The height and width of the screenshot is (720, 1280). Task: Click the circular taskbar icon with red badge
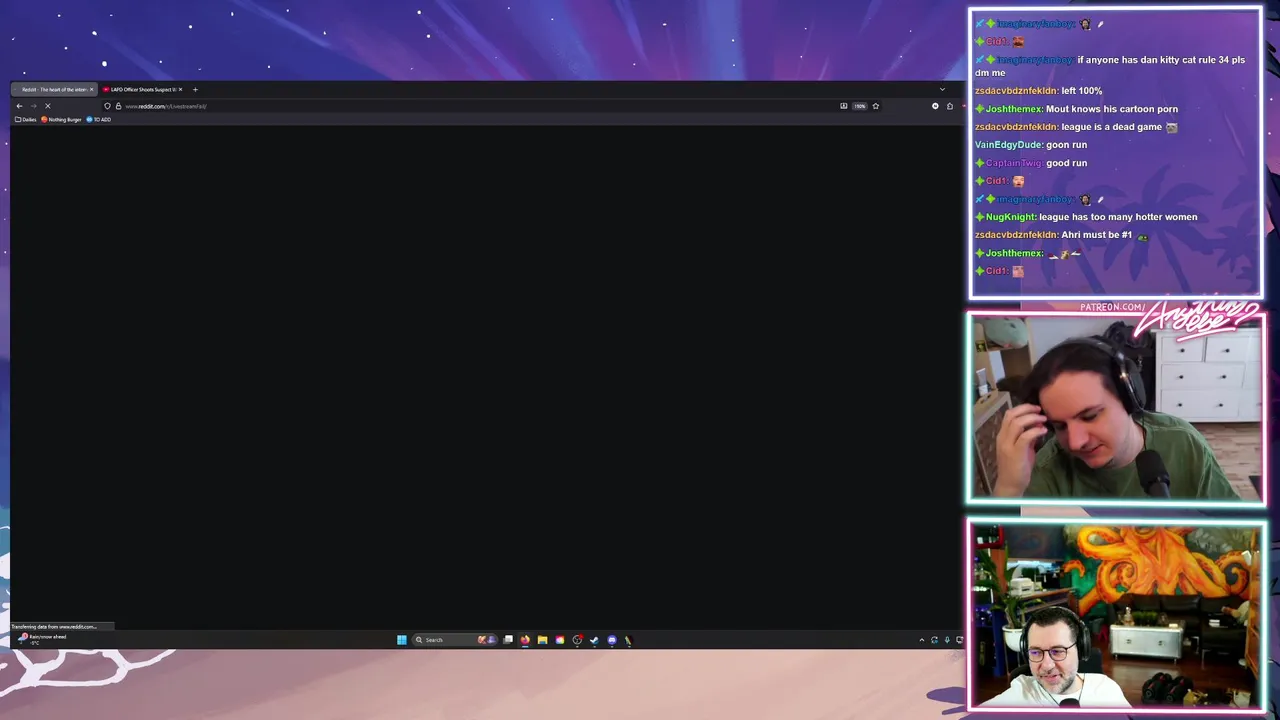577,640
